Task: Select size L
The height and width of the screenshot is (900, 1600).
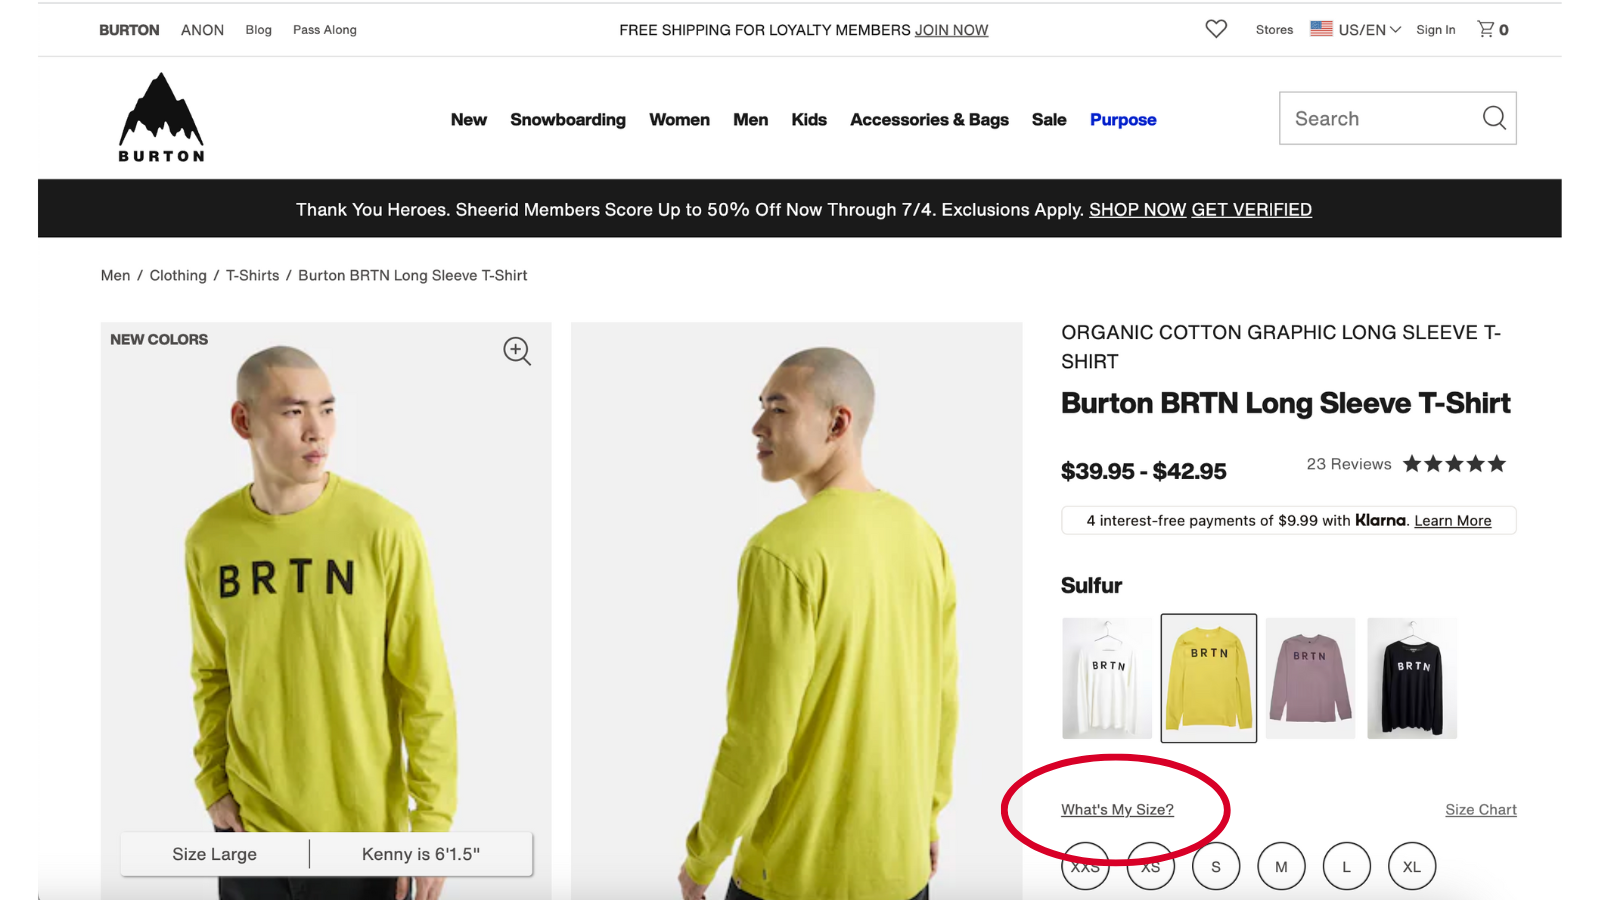Action: pyautogui.click(x=1346, y=866)
